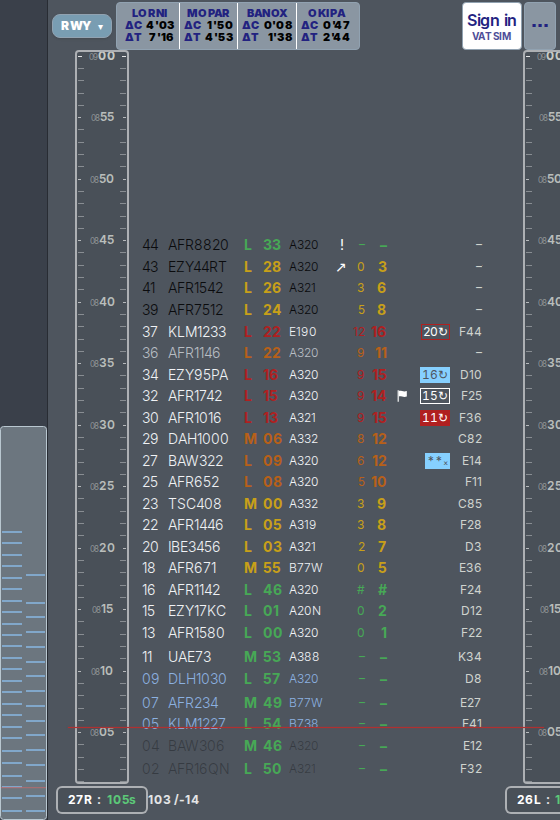The height and width of the screenshot is (820, 560).
Task: Click the 0845 mark on the 27R timeline
Action: (x=102, y=240)
